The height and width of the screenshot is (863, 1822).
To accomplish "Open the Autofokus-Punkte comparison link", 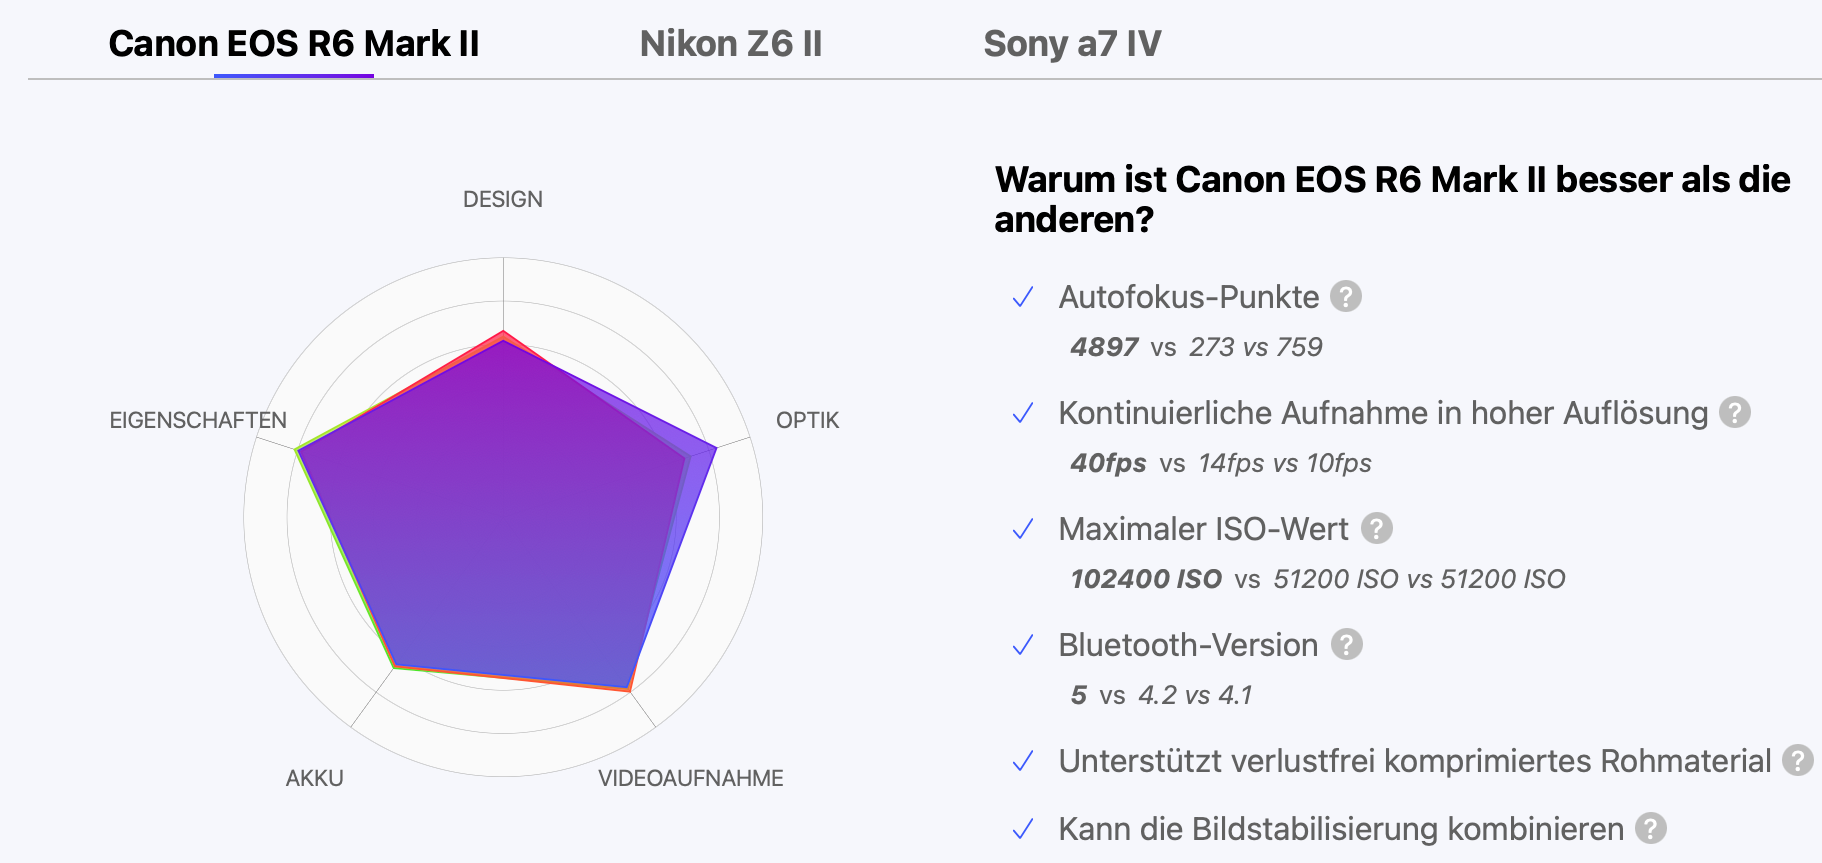I will click(x=1188, y=297).
